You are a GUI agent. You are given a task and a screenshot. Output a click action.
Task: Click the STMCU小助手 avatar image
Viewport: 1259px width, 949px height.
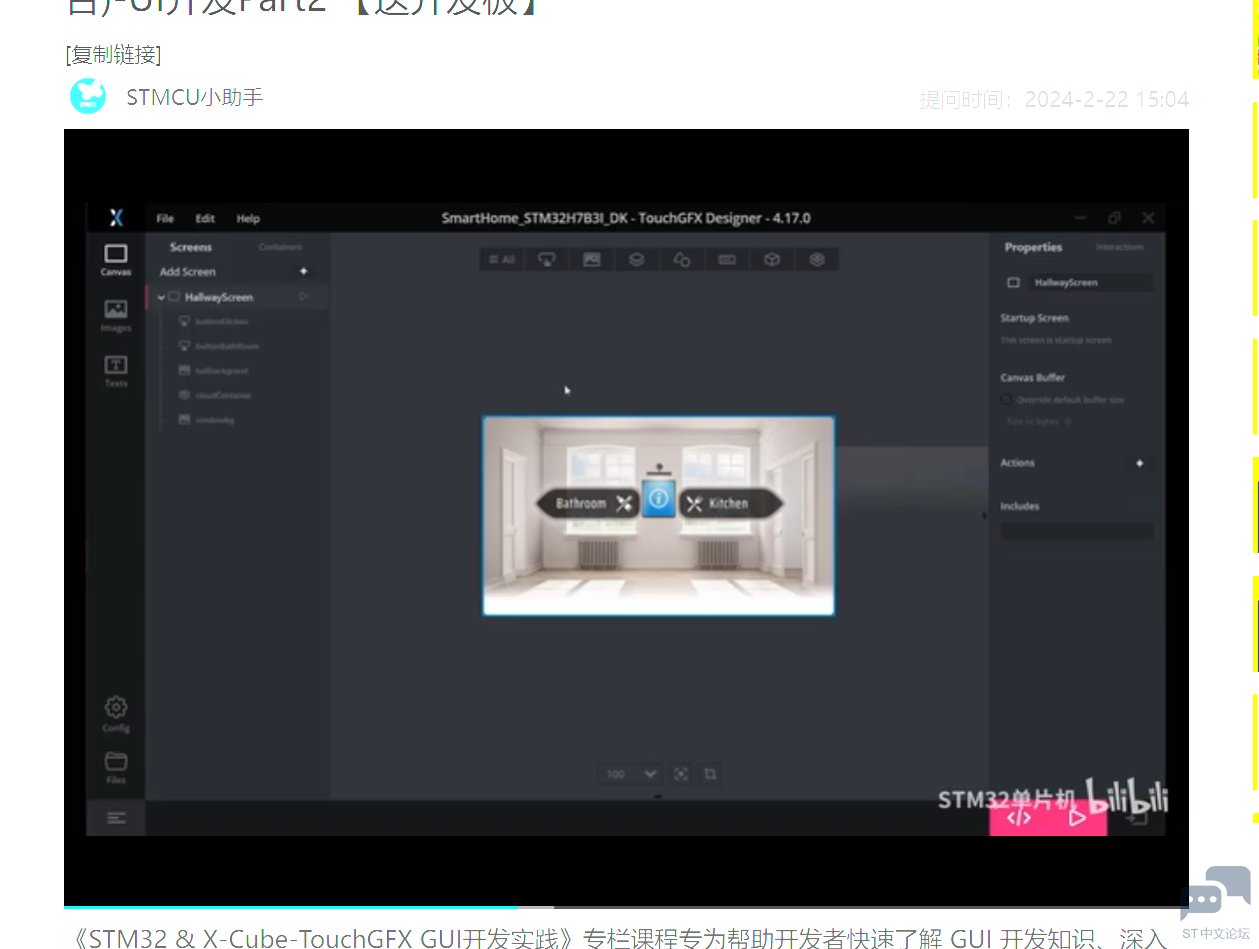point(88,97)
